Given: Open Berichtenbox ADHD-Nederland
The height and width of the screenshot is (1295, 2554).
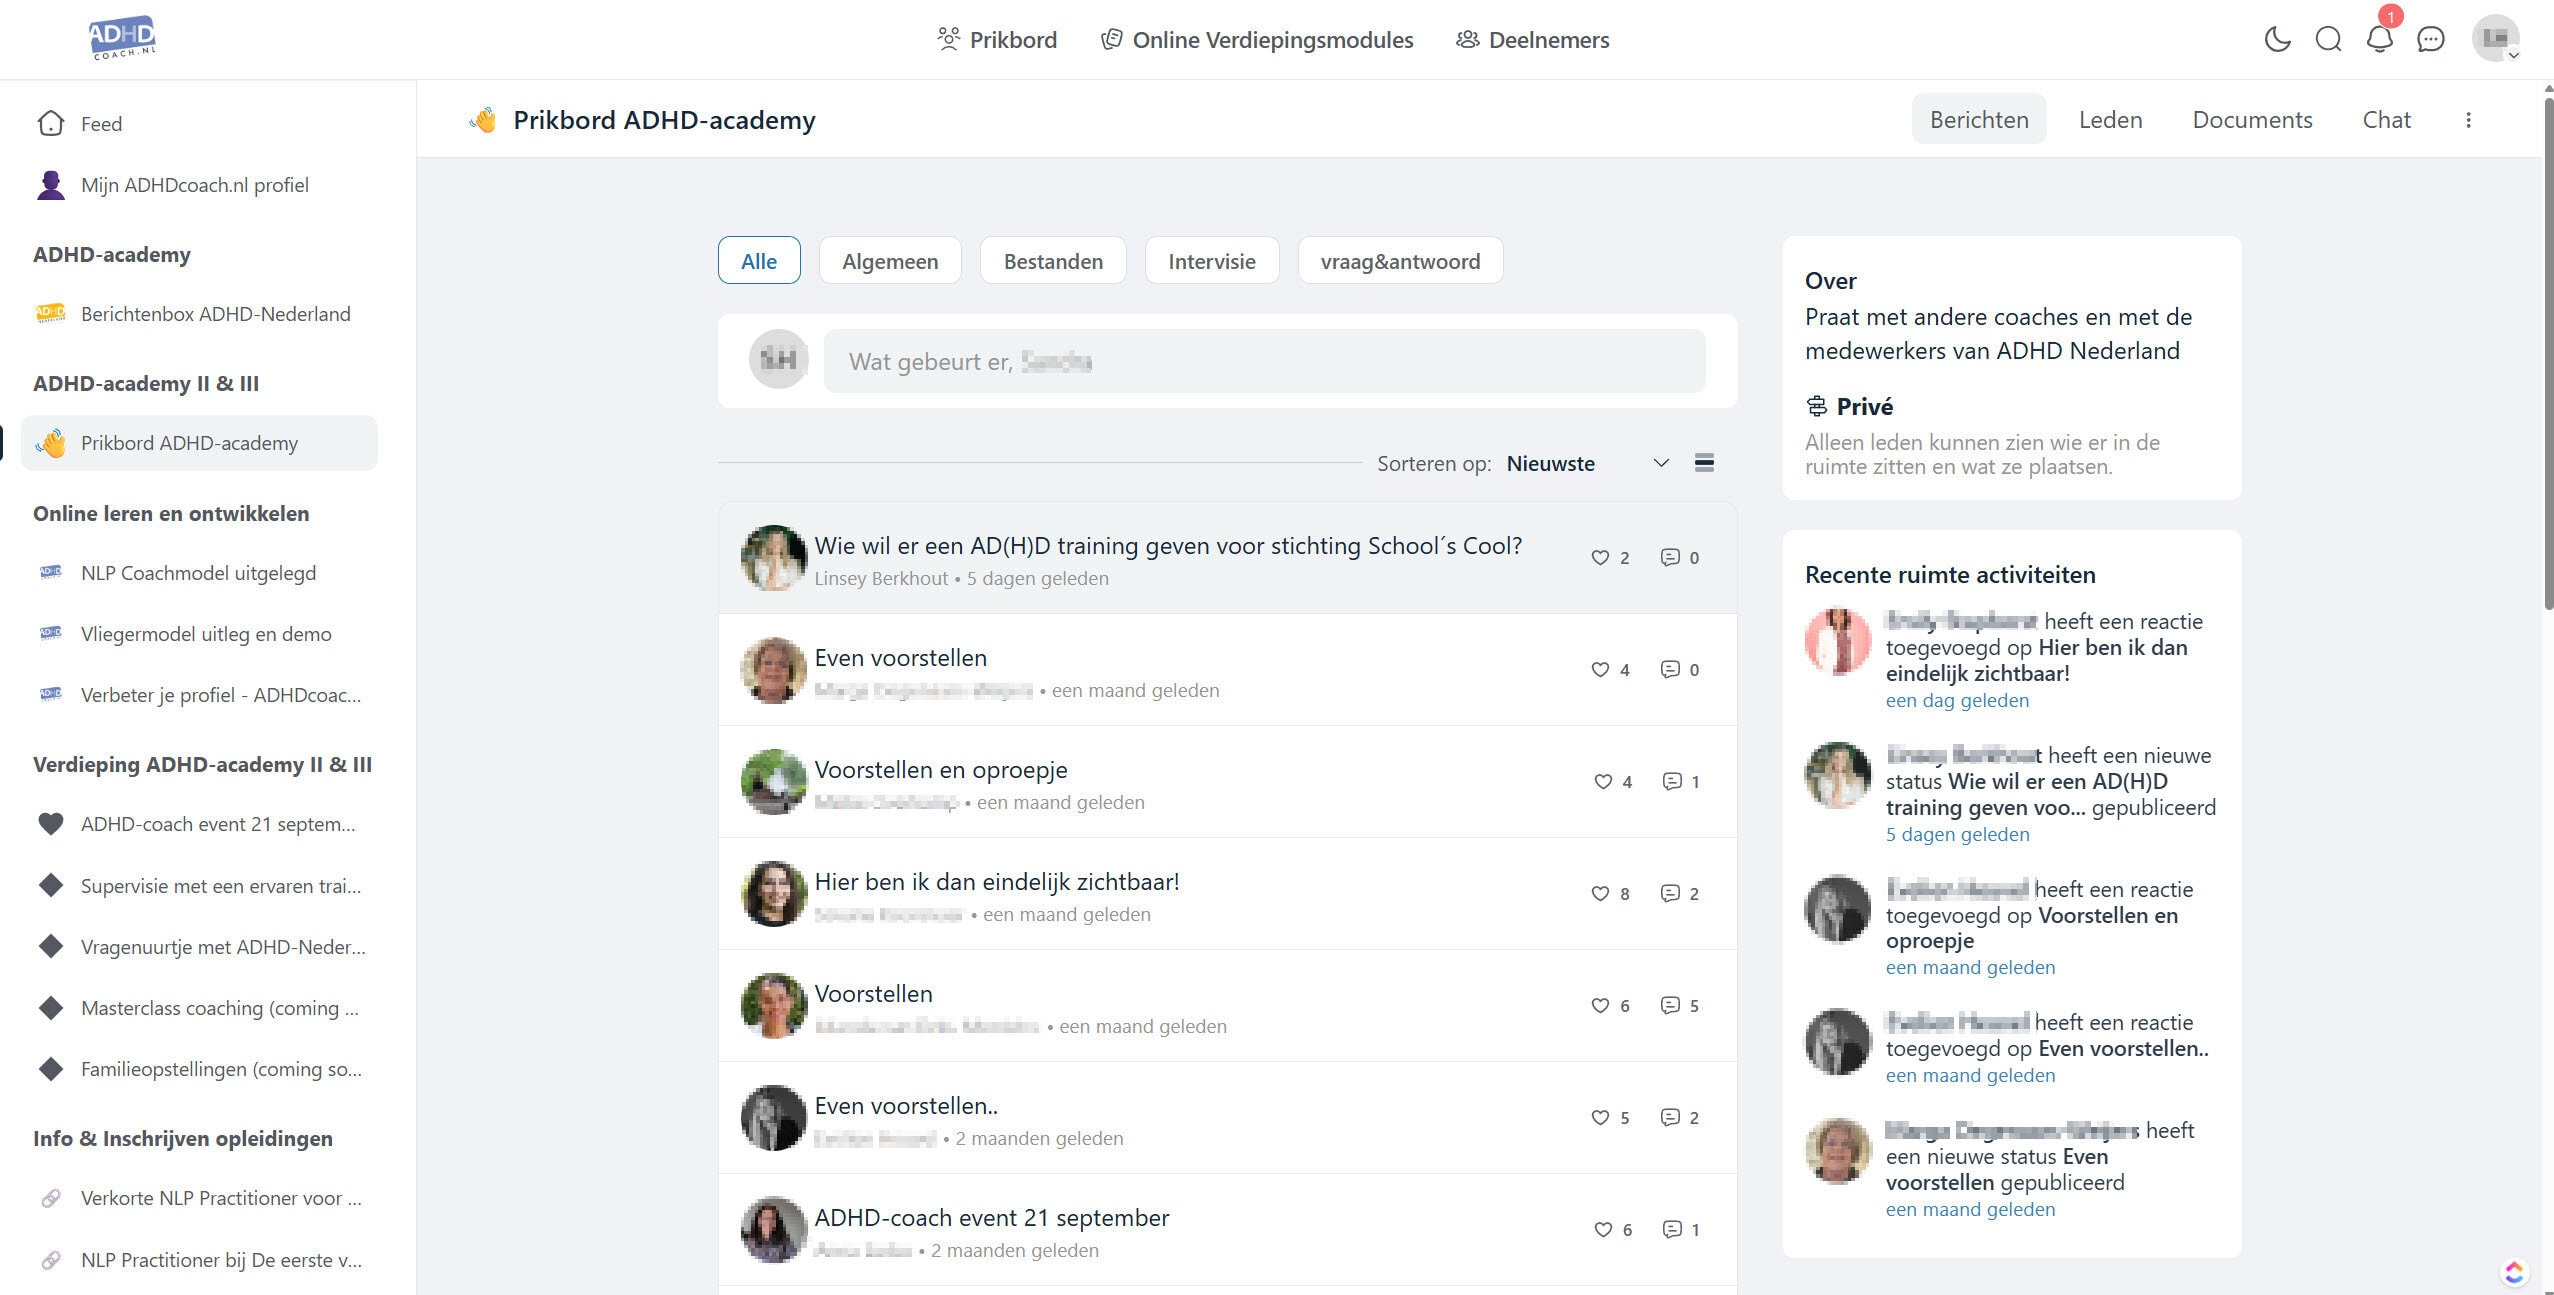Looking at the screenshot, I should (200, 314).
